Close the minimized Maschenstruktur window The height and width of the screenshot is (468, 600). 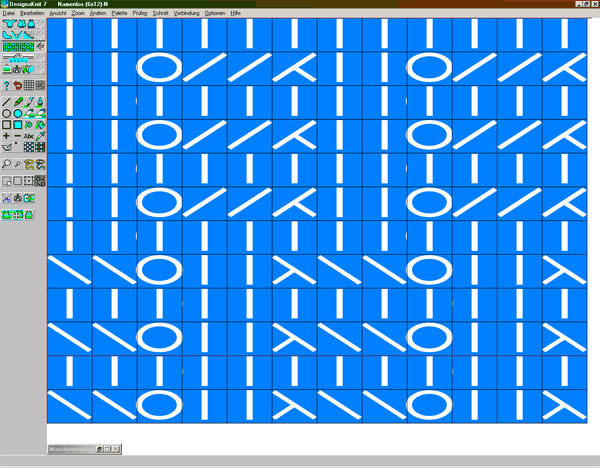tap(116, 449)
